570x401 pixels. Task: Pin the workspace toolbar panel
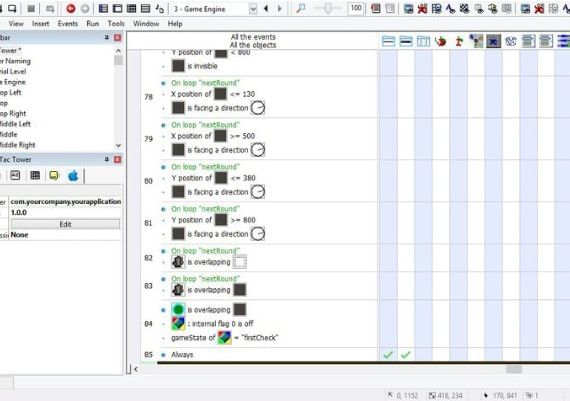(x=107, y=37)
